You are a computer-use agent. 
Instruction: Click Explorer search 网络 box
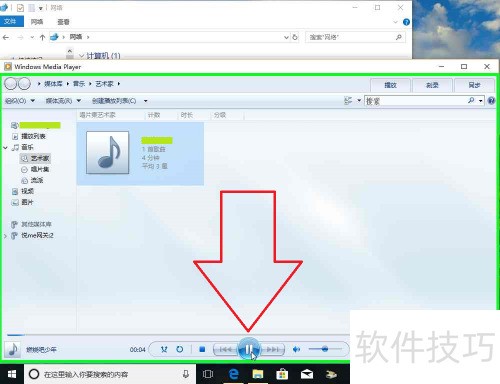(356, 37)
